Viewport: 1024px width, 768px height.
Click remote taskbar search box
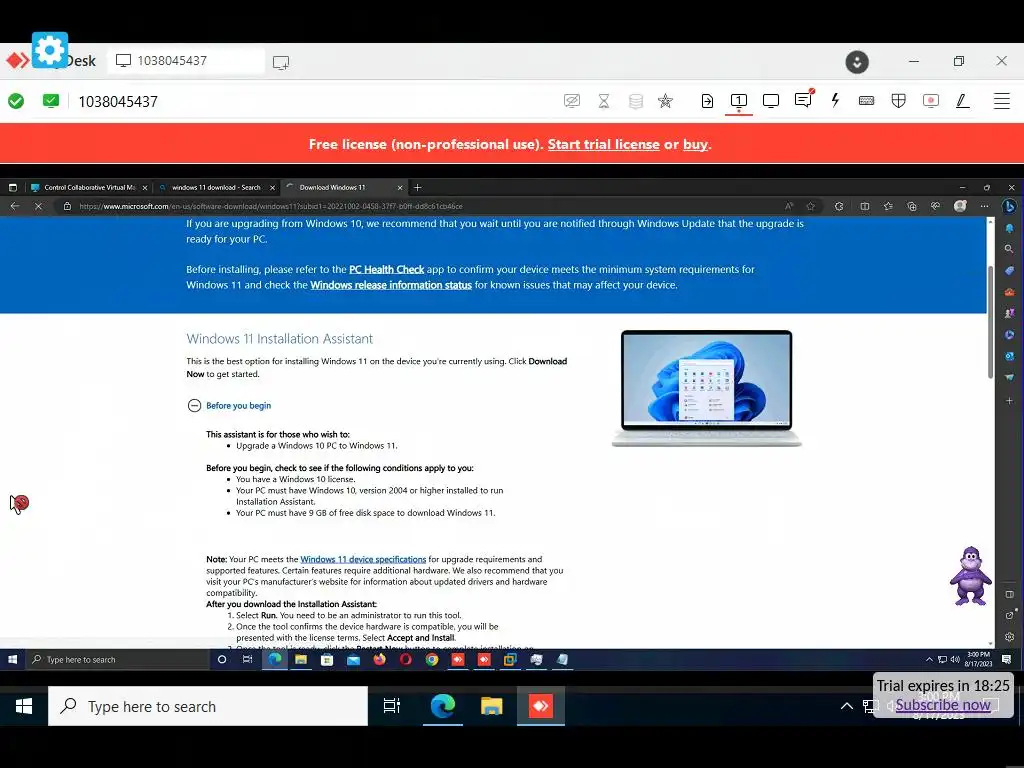(118, 660)
